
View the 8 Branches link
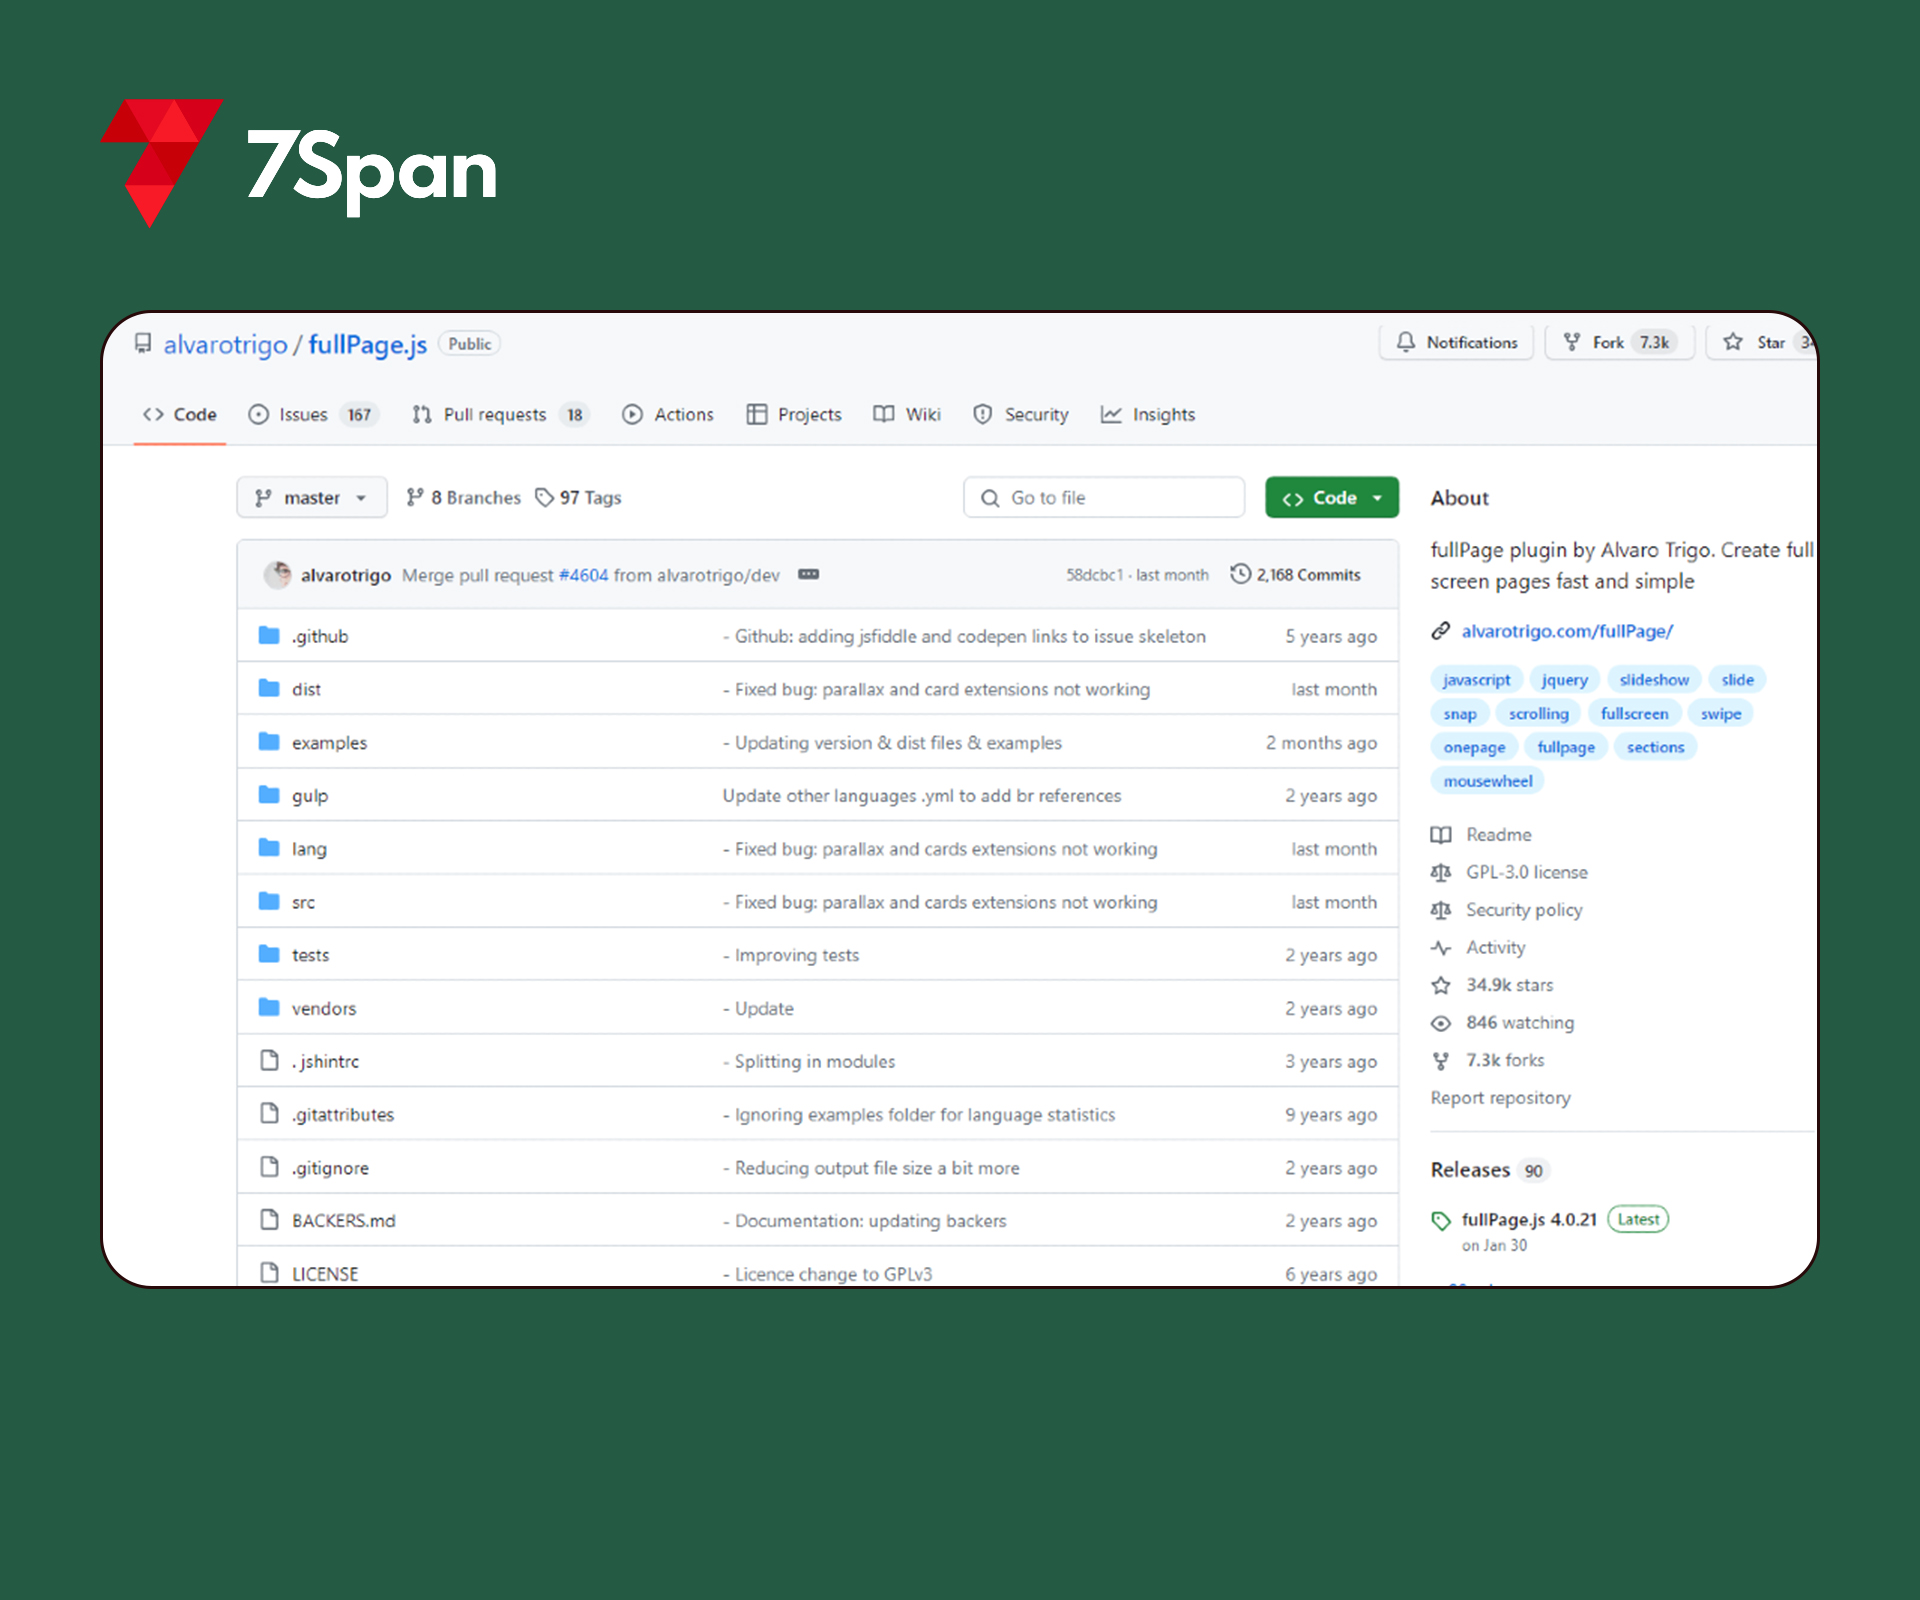pyautogui.click(x=463, y=497)
